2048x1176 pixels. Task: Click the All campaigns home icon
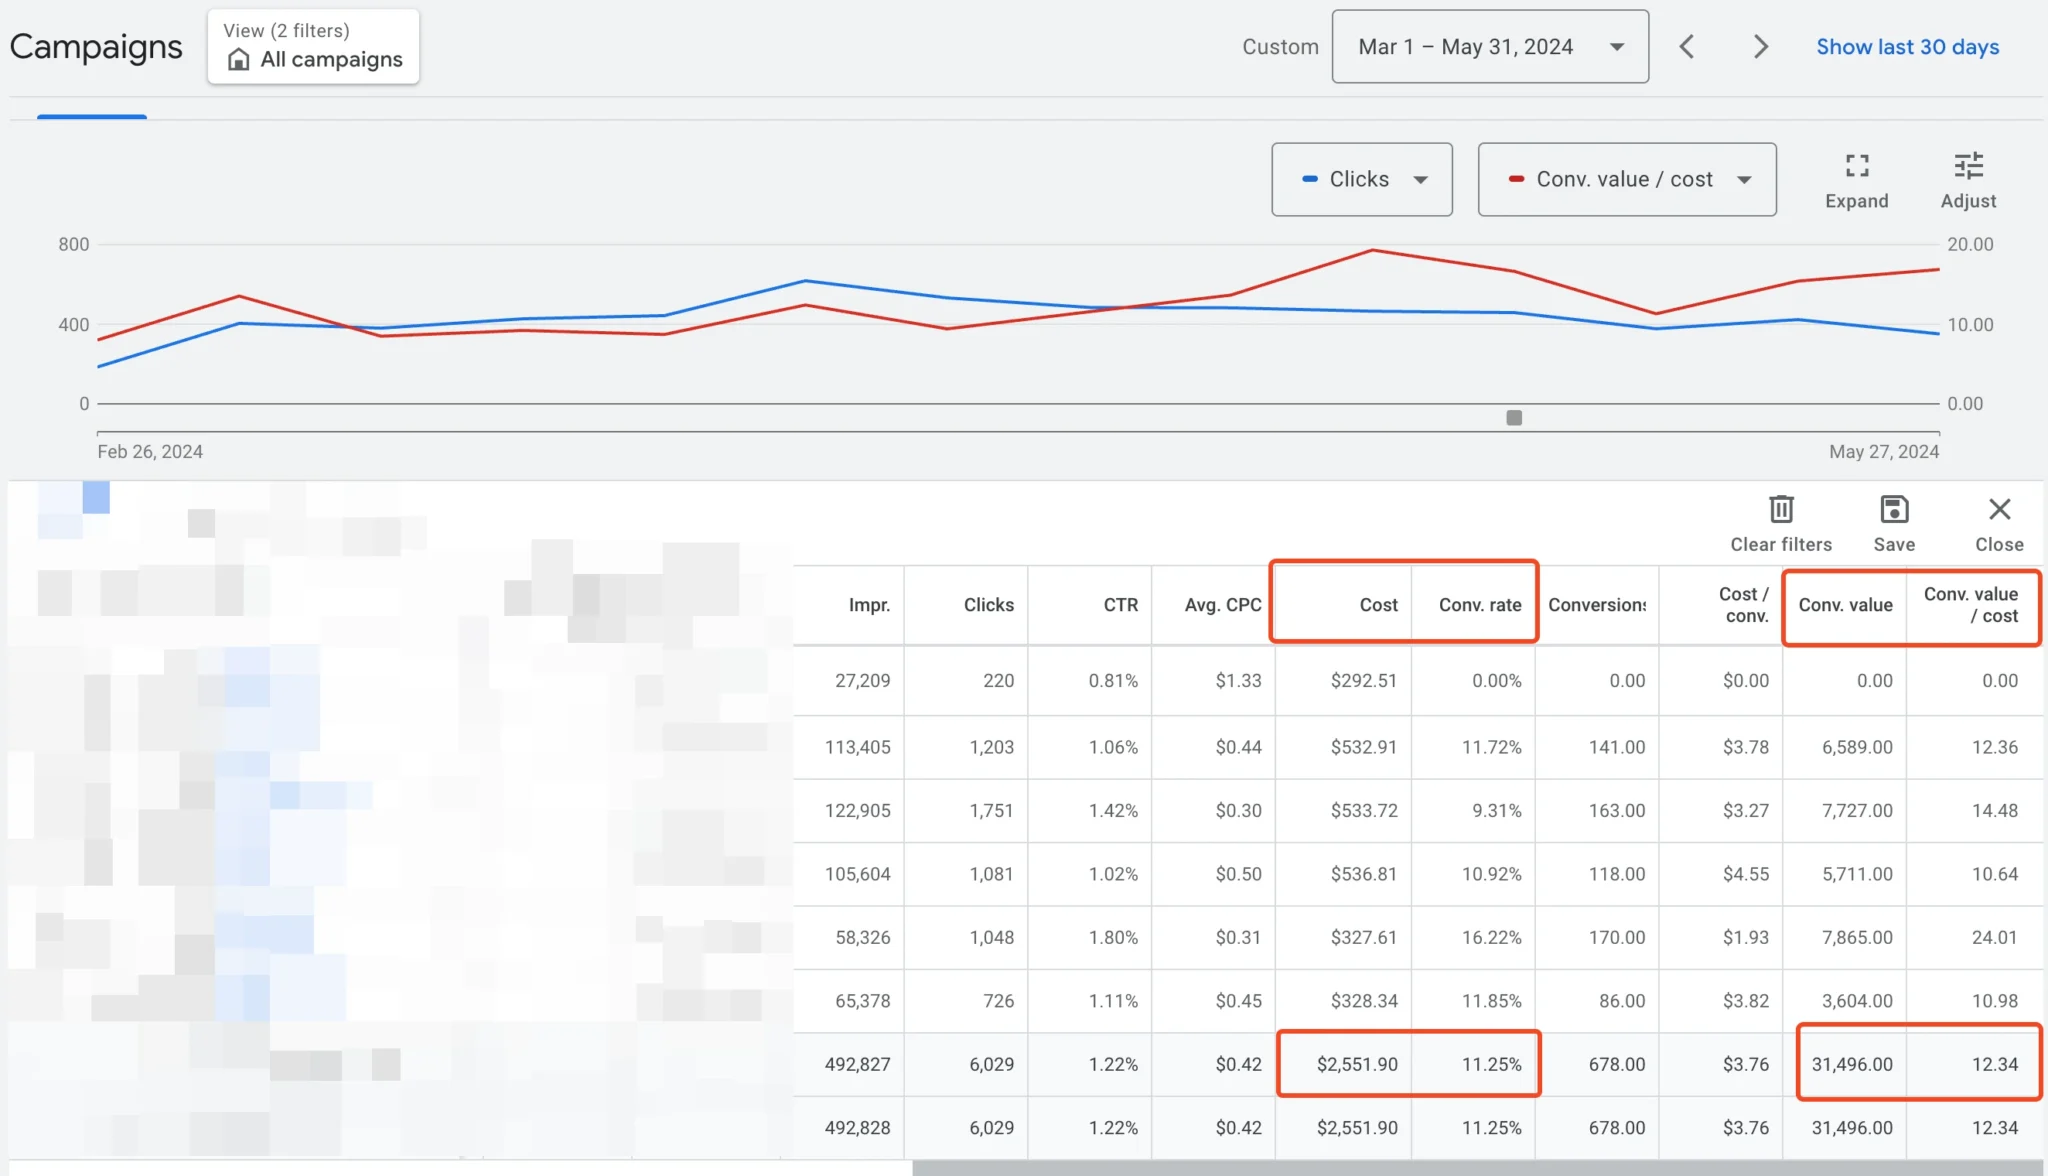238,60
